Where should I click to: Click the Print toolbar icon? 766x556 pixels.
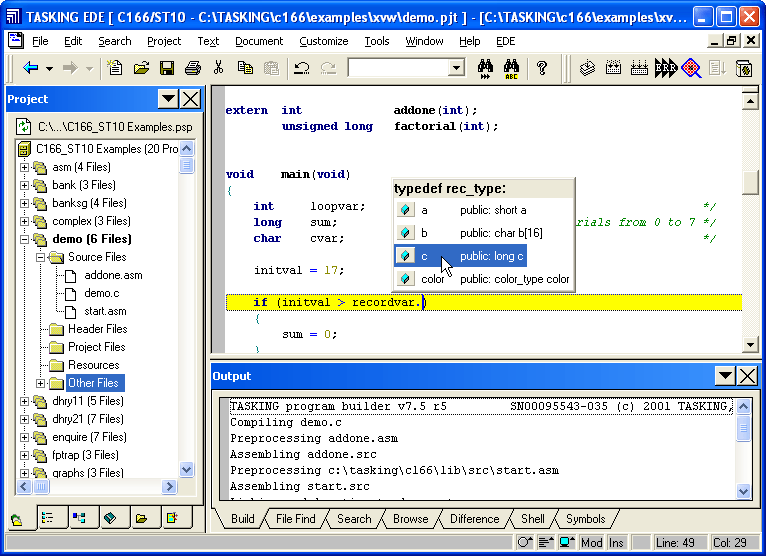click(x=193, y=68)
